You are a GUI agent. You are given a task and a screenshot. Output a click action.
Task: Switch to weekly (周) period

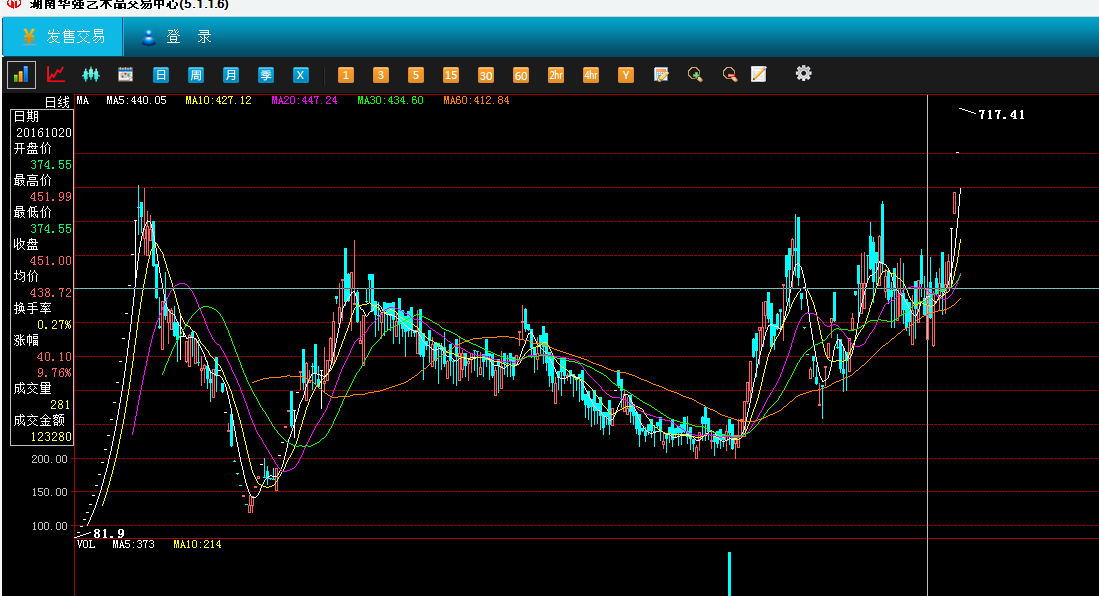click(x=196, y=75)
